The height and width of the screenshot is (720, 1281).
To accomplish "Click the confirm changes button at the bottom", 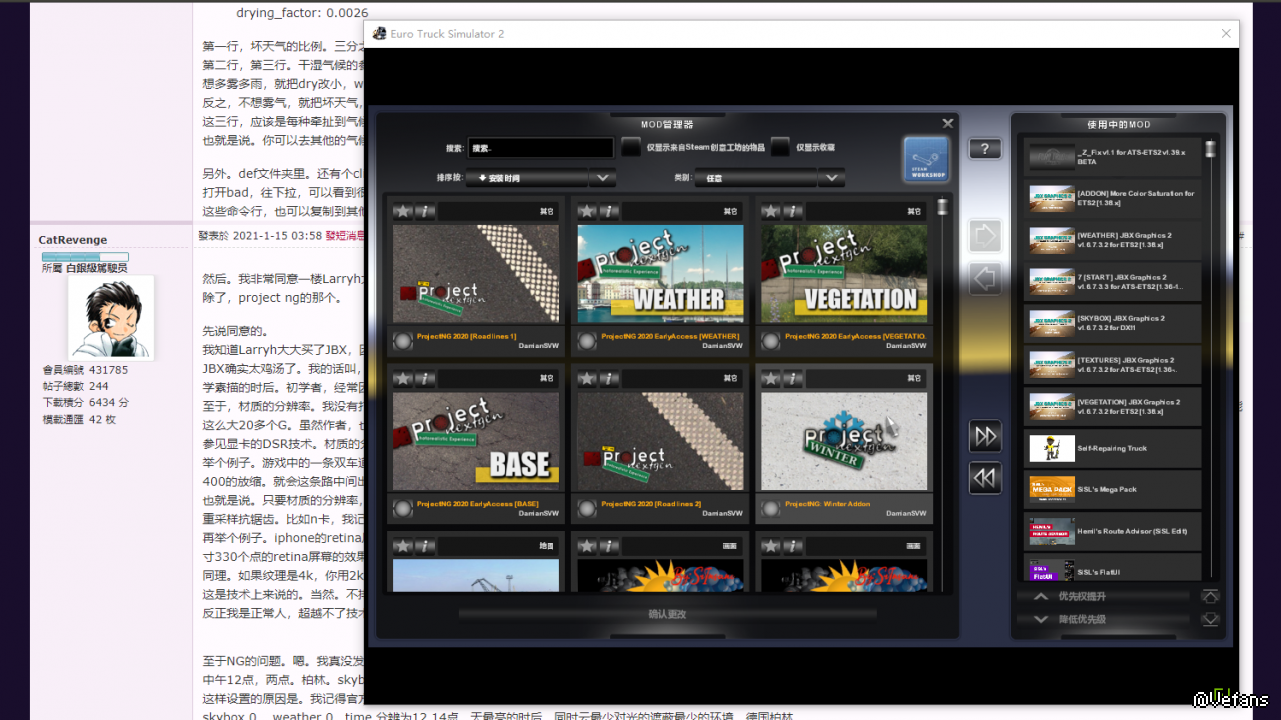I will pos(667,614).
